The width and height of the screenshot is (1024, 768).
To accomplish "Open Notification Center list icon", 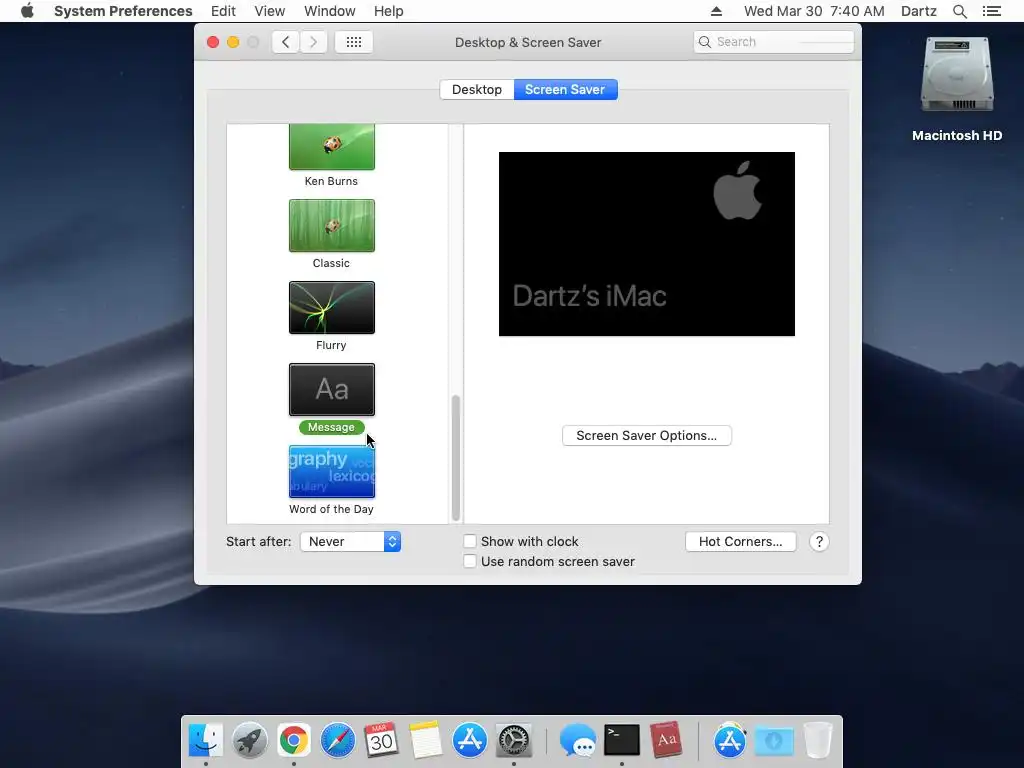I will [x=991, y=11].
